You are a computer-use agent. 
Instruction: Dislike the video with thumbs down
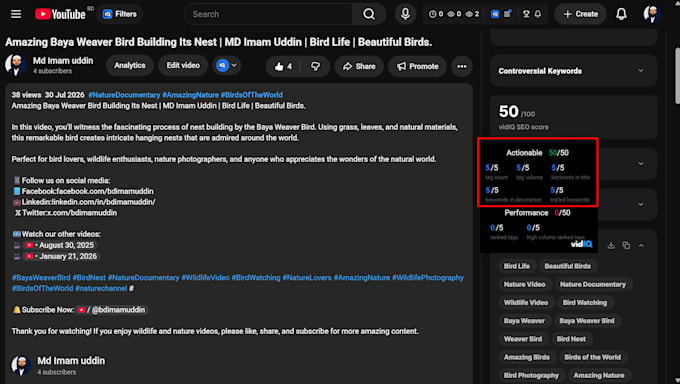(x=315, y=66)
